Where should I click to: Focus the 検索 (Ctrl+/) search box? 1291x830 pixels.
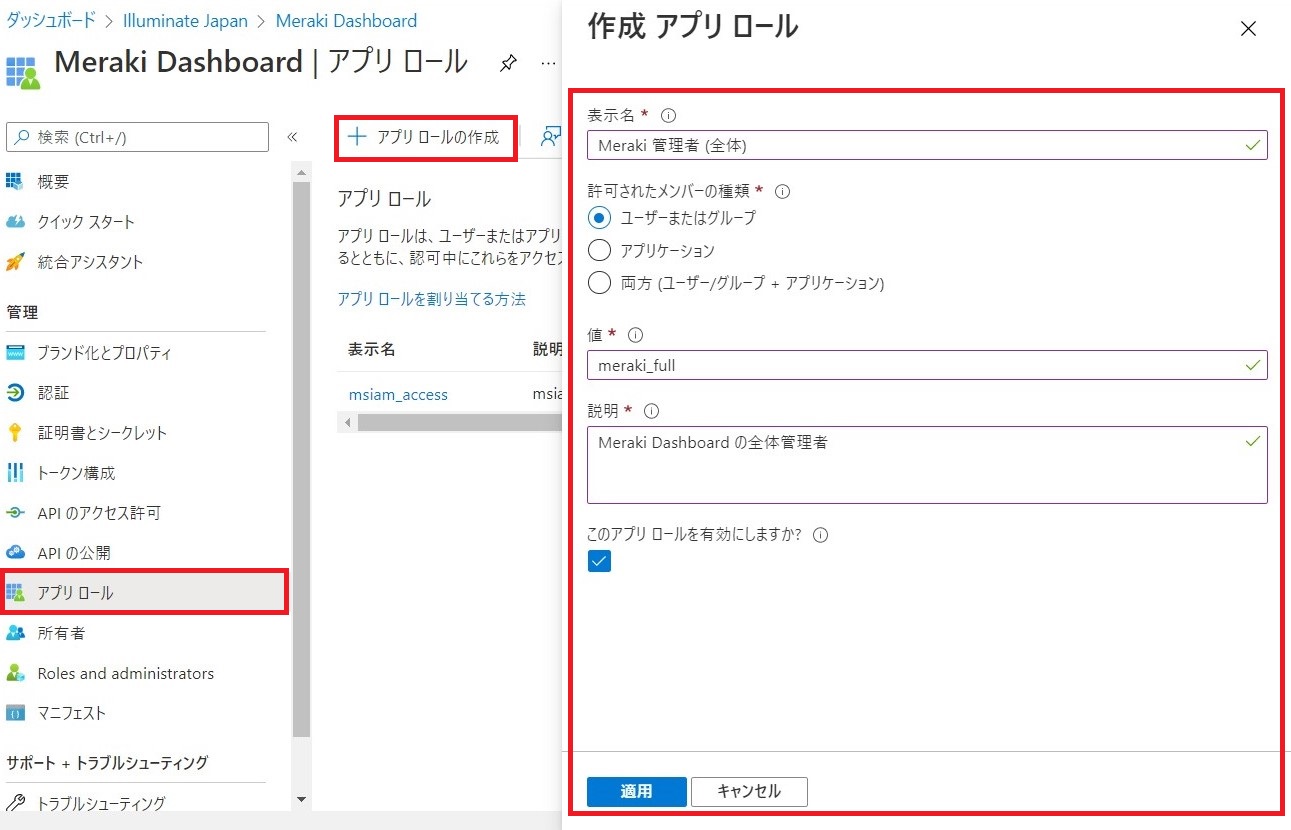[138, 137]
